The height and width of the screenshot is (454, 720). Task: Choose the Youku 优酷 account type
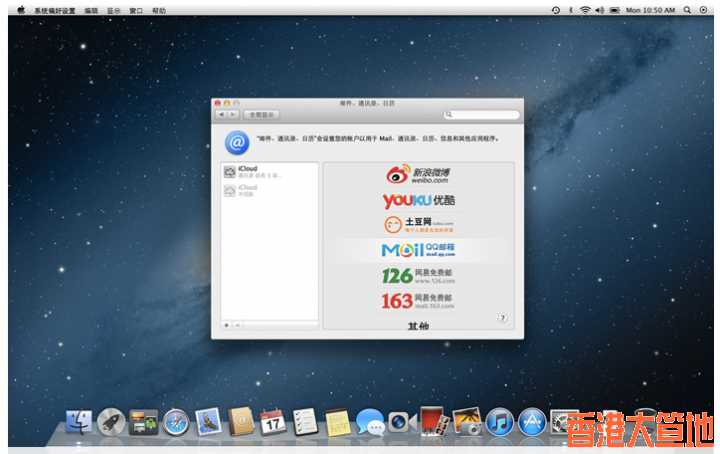(418, 201)
